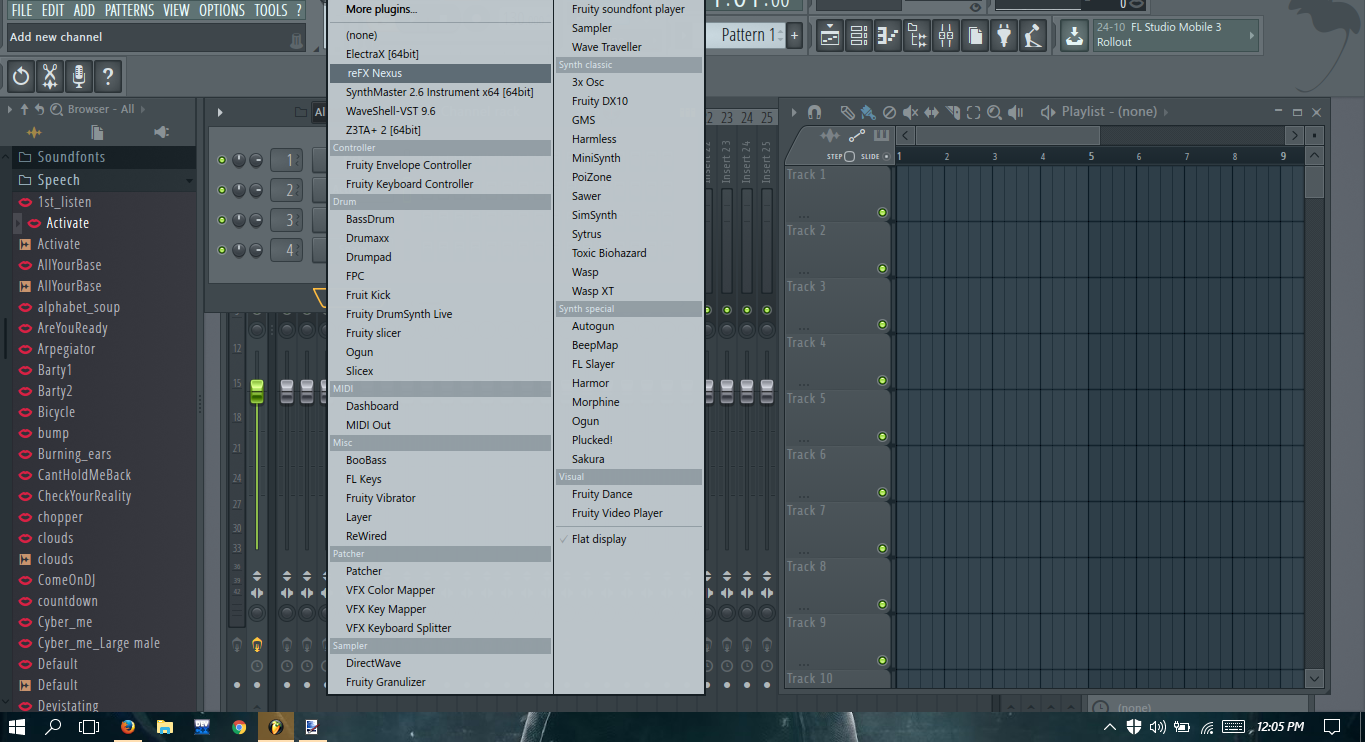Click the volume knob of channel 1
Screen dimensions: 1365x742
coord(256,160)
